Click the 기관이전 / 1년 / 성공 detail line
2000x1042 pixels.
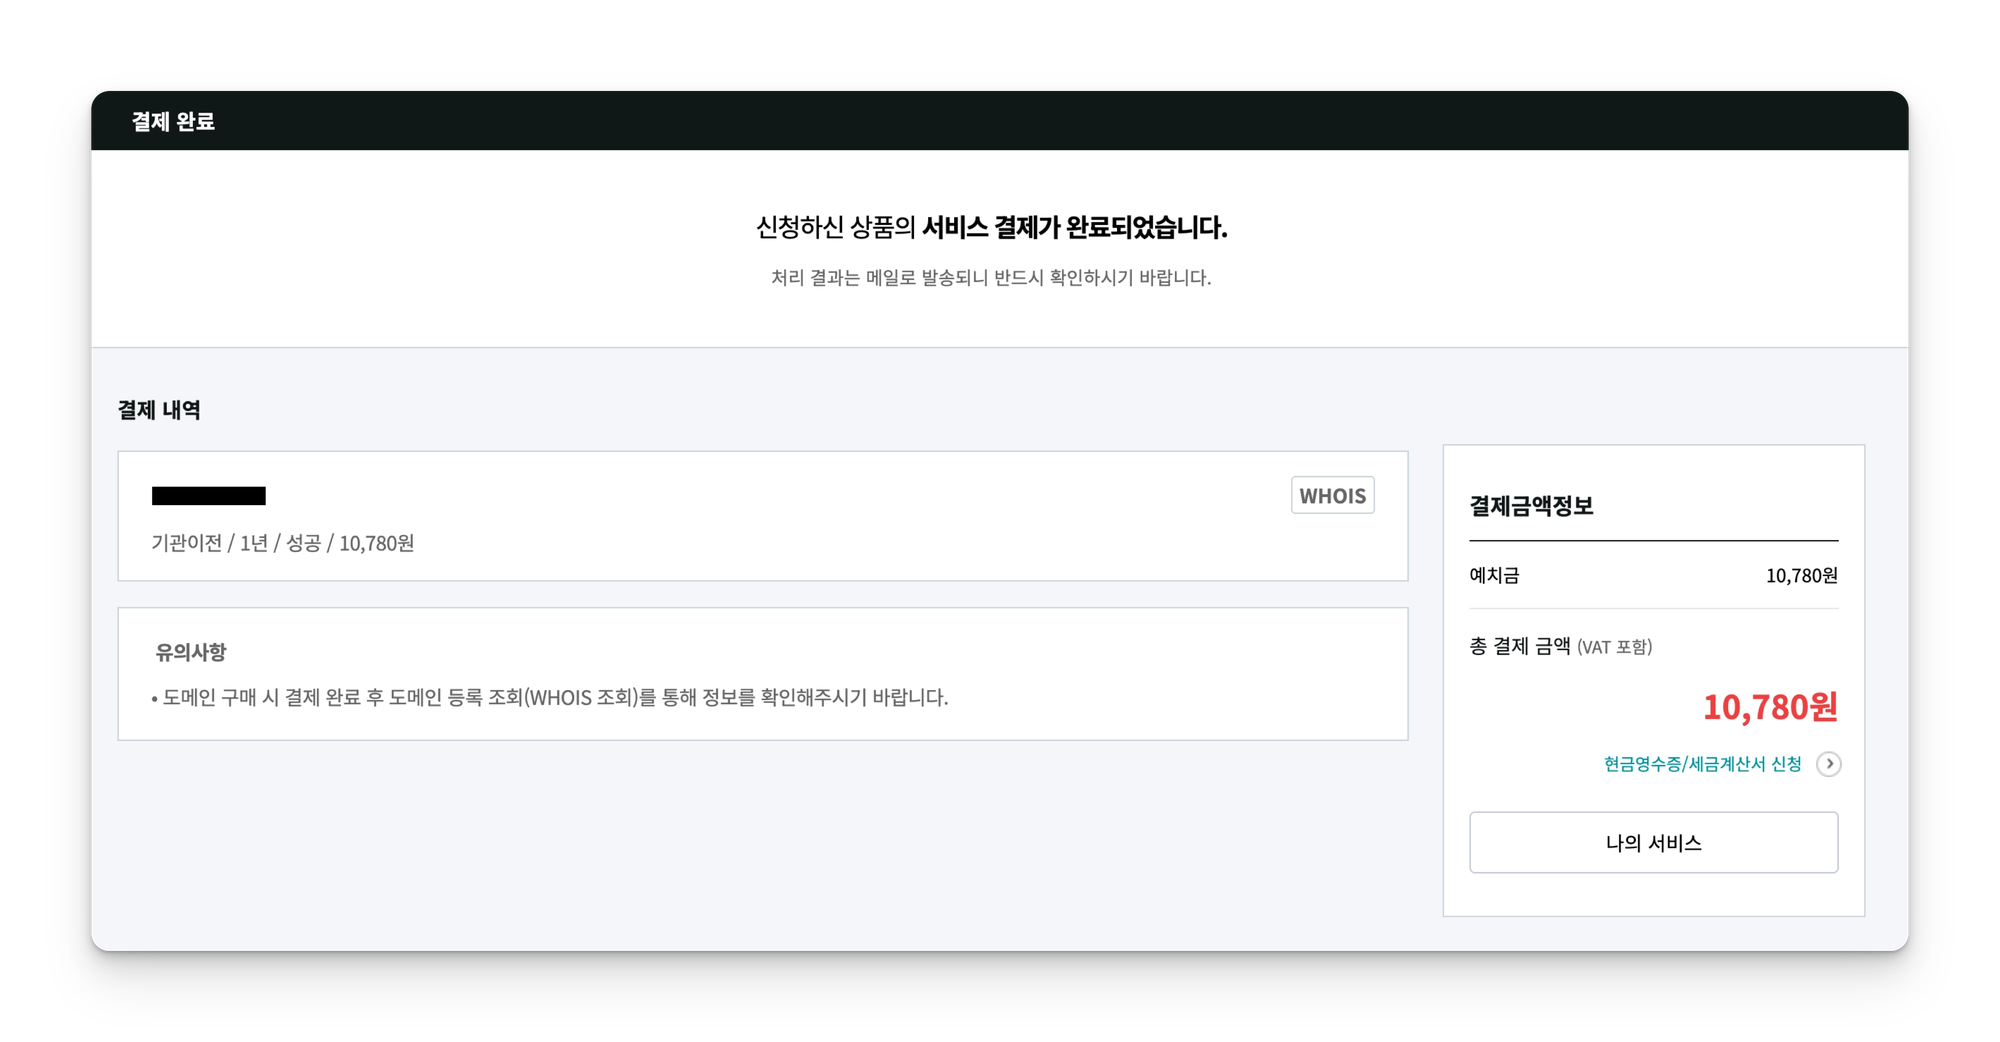[x=282, y=543]
